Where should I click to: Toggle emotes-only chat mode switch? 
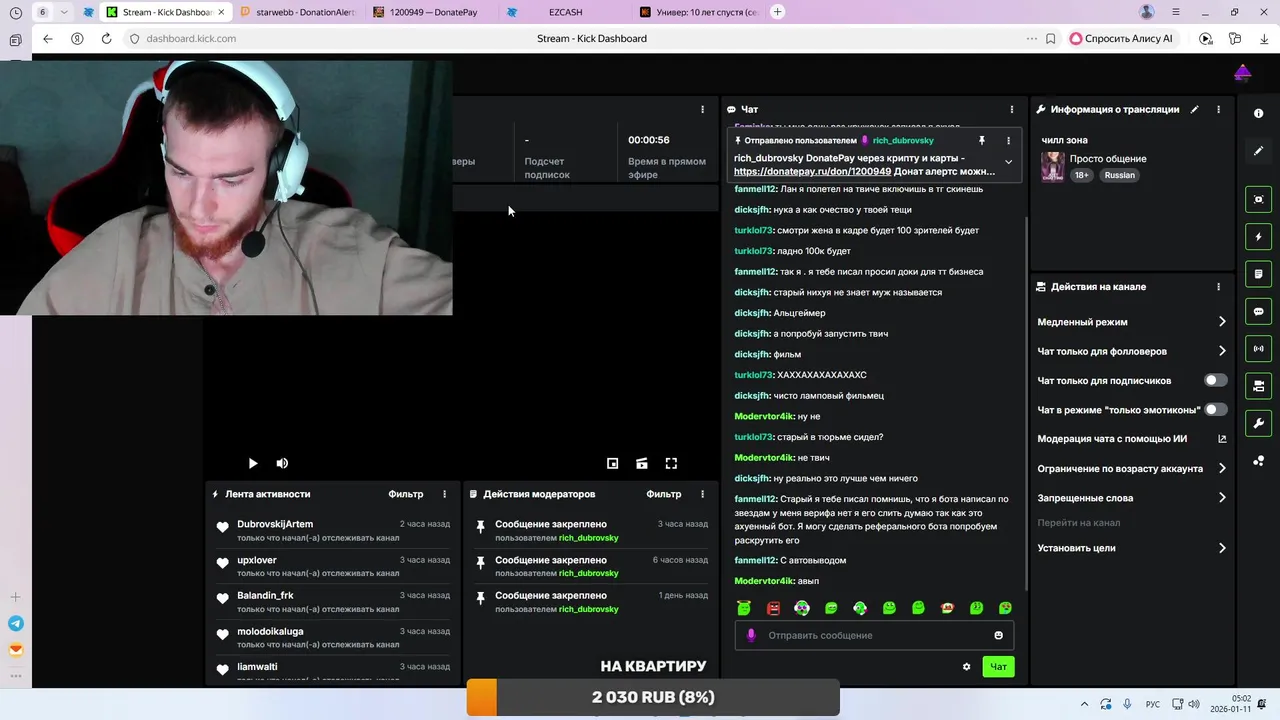tap(1215, 409)
